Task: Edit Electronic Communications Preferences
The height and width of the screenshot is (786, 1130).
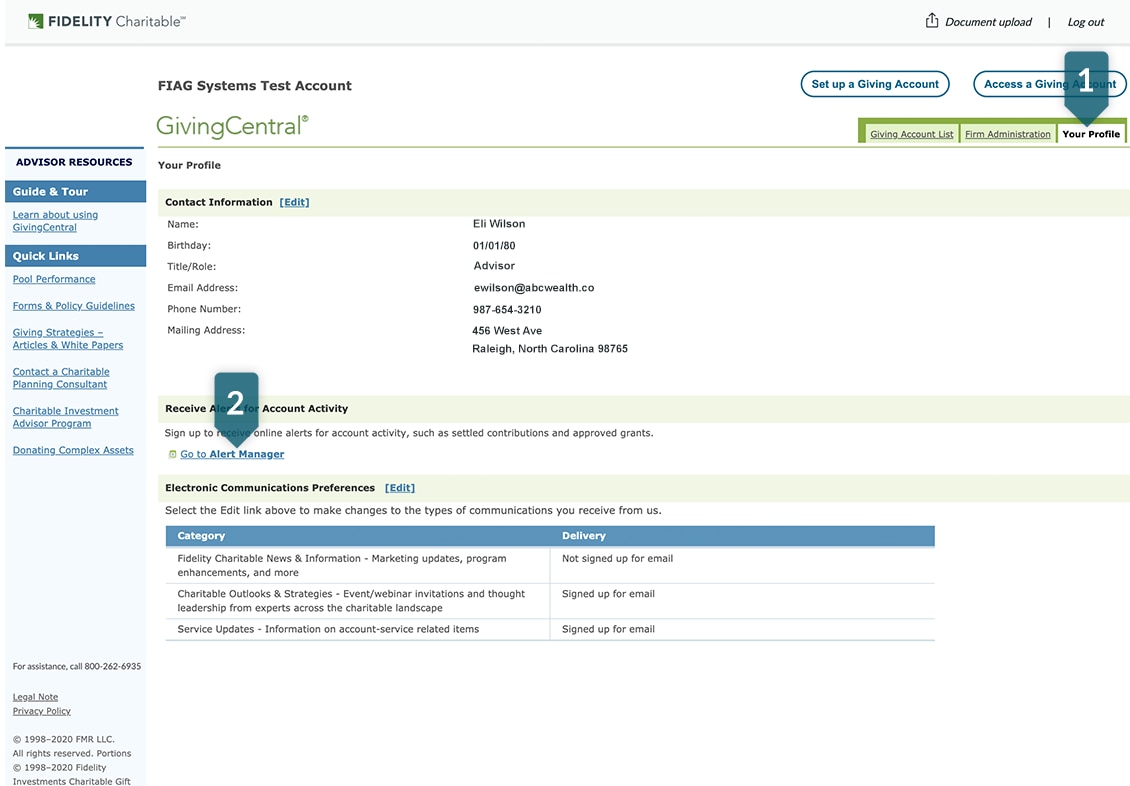Action: 400,488
